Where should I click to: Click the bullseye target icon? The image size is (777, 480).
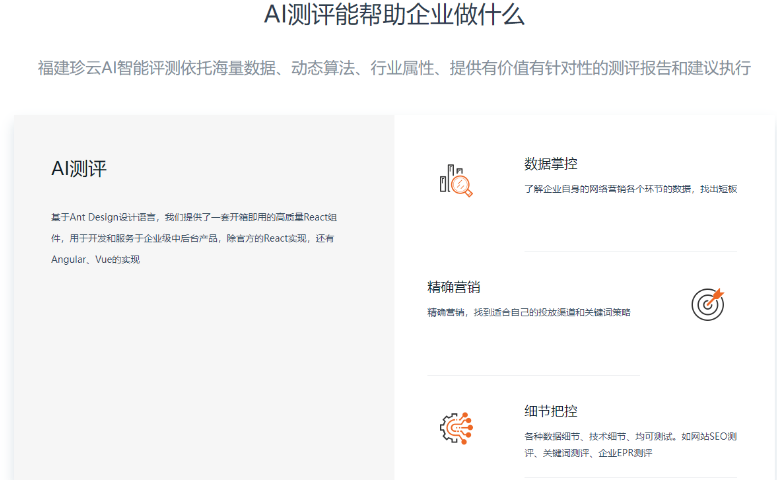pyautogui.click(x=708, y=304)
